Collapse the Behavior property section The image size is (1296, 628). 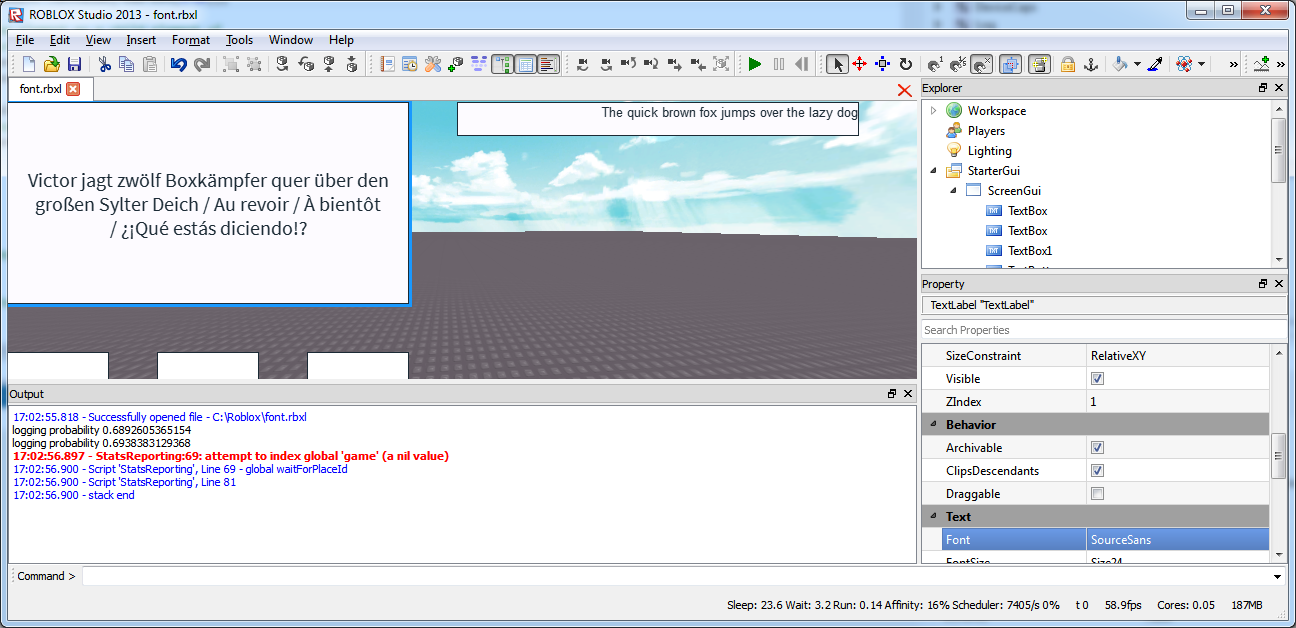(x=933, y=425)
